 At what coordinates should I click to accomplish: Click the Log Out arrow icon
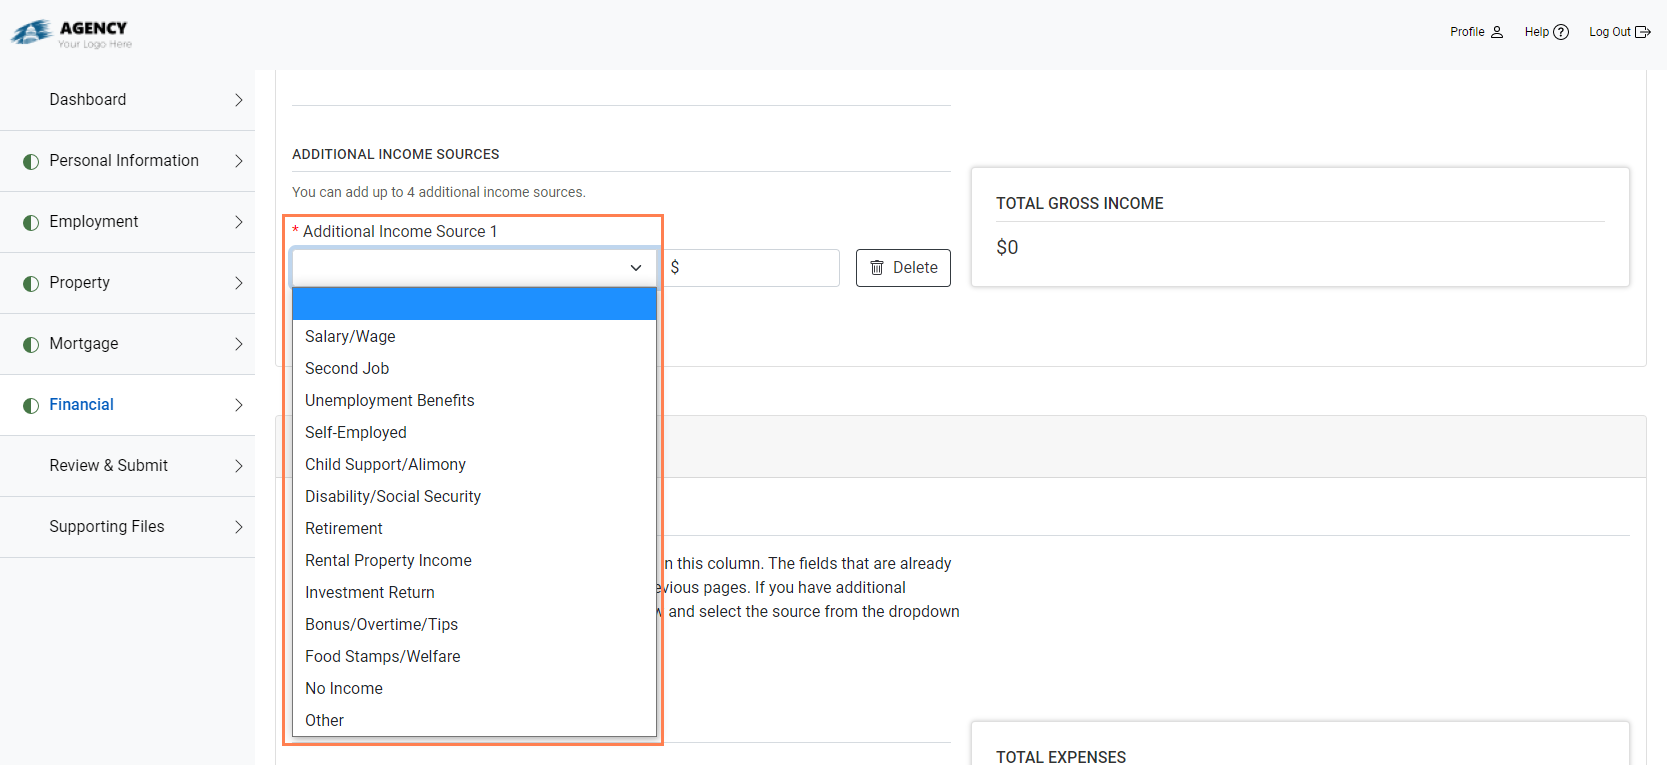[x=1642, y=32]
